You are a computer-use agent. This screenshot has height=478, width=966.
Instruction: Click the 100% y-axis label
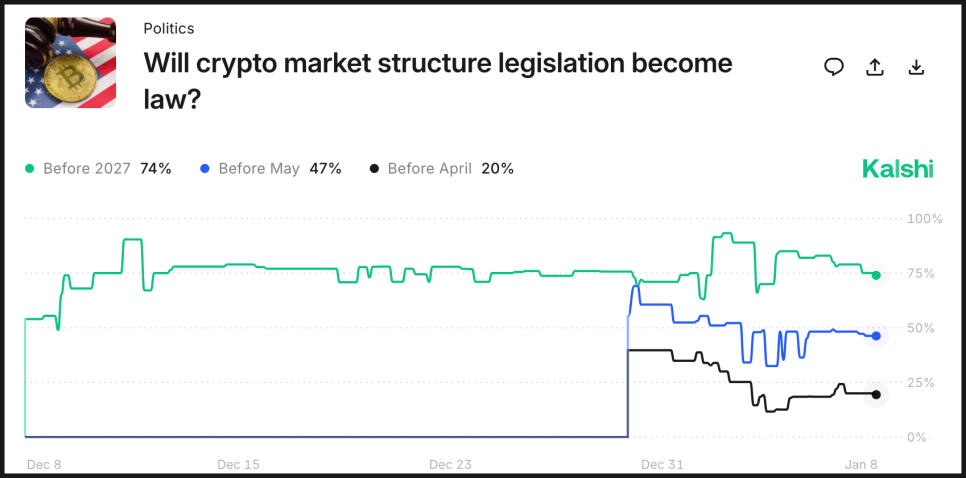pyautogui.click(x=924, y=218)
